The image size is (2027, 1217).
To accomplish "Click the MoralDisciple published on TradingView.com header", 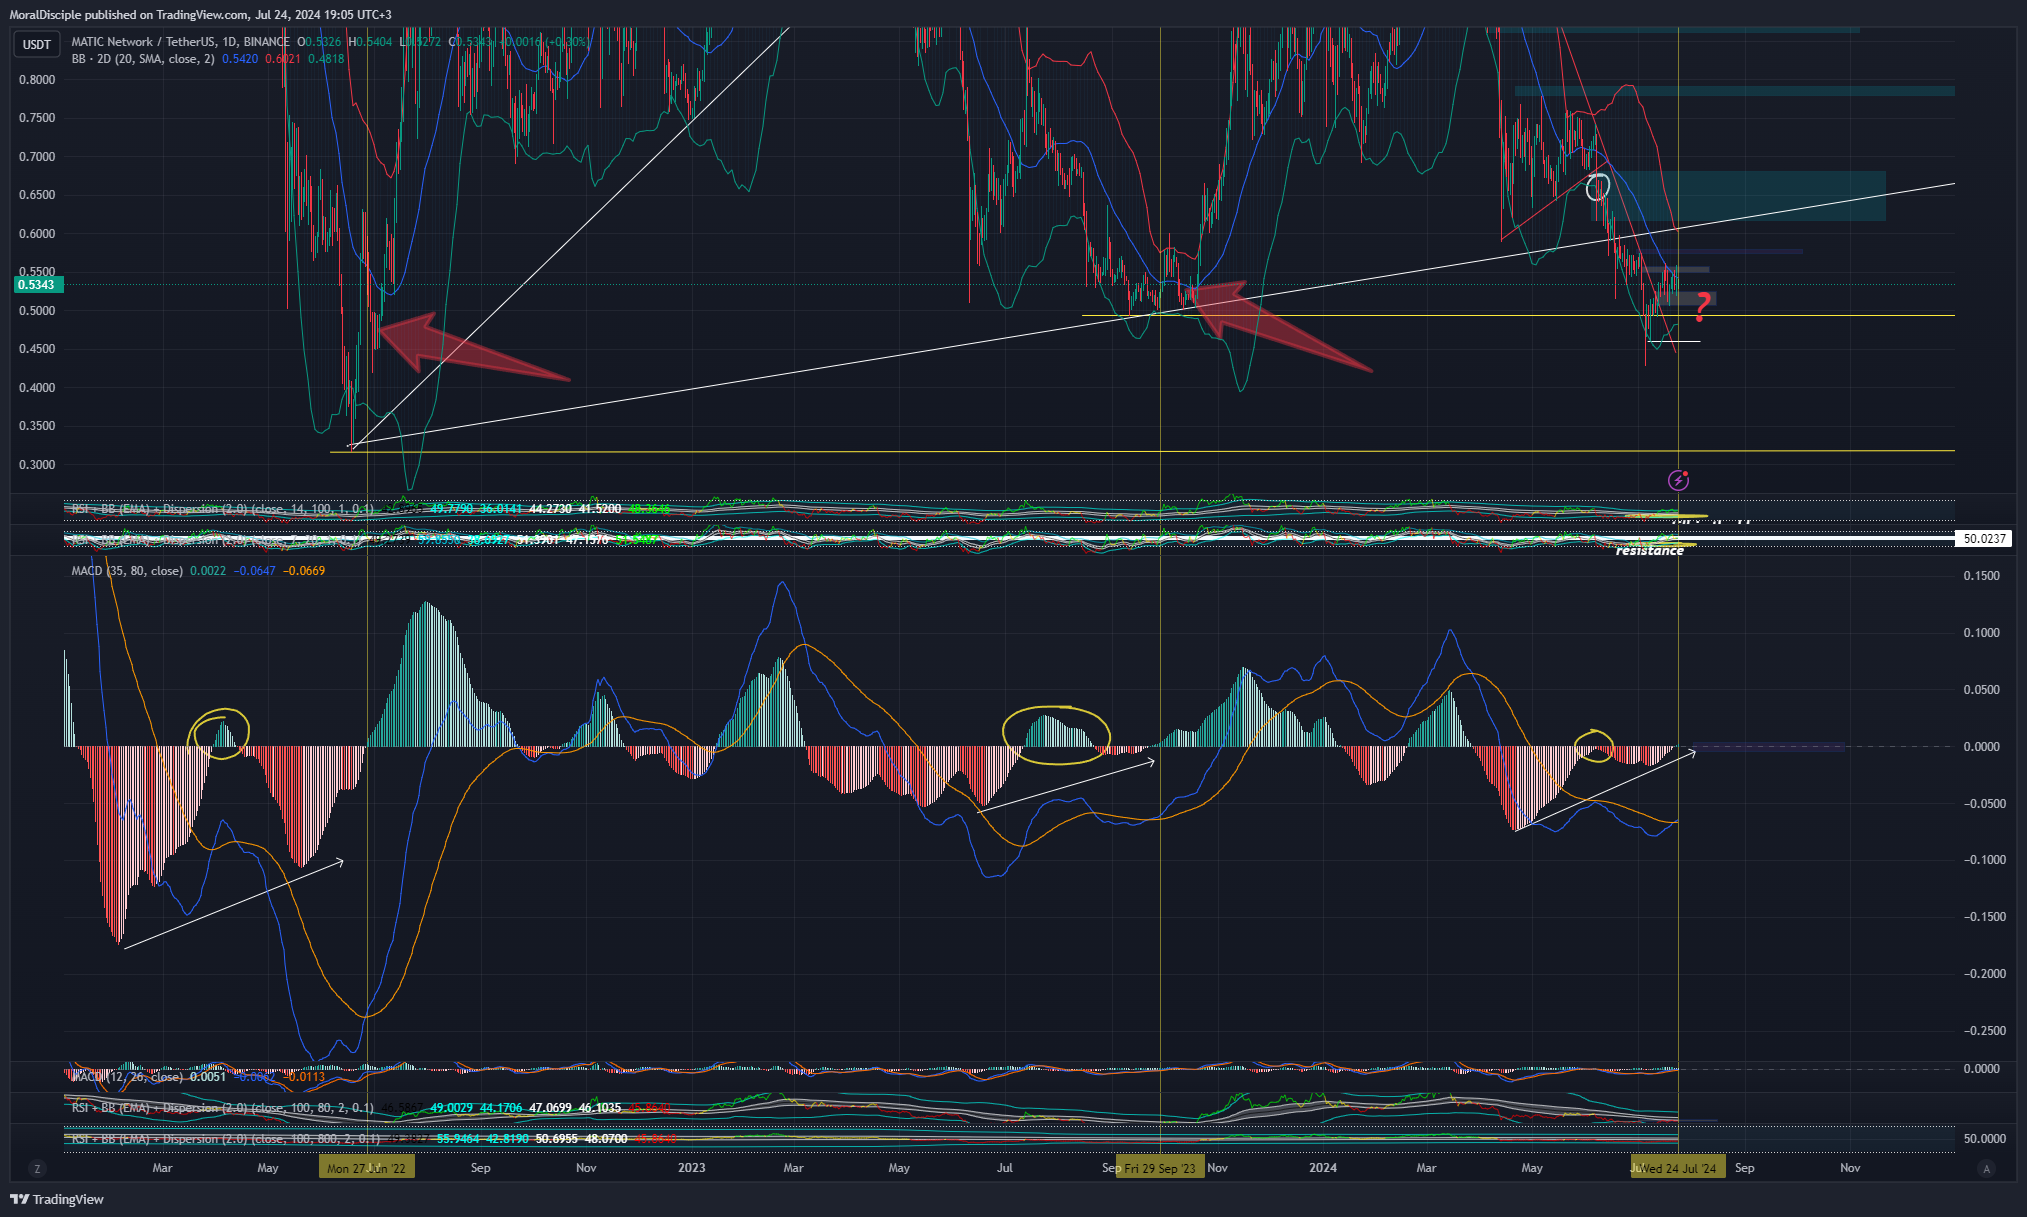I will point(200,14).
